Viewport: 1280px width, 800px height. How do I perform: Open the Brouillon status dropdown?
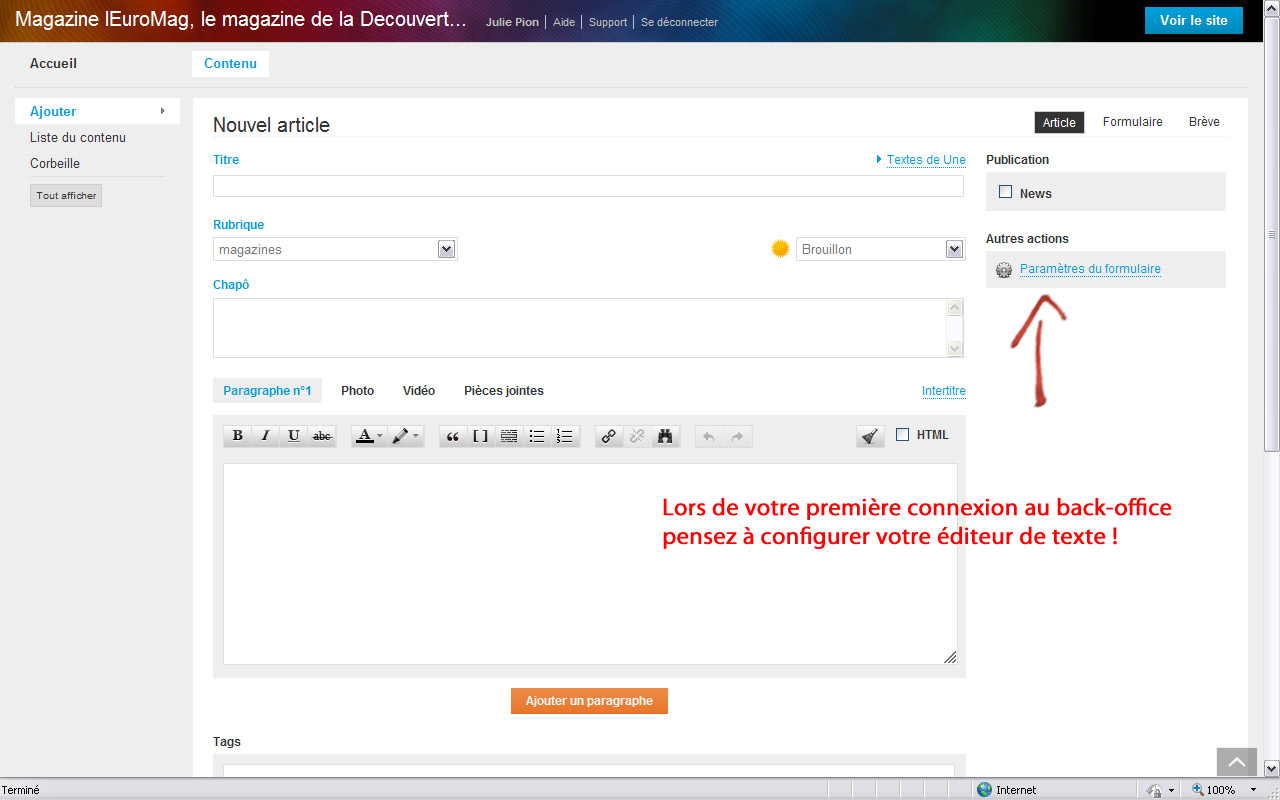coord(954,249)
